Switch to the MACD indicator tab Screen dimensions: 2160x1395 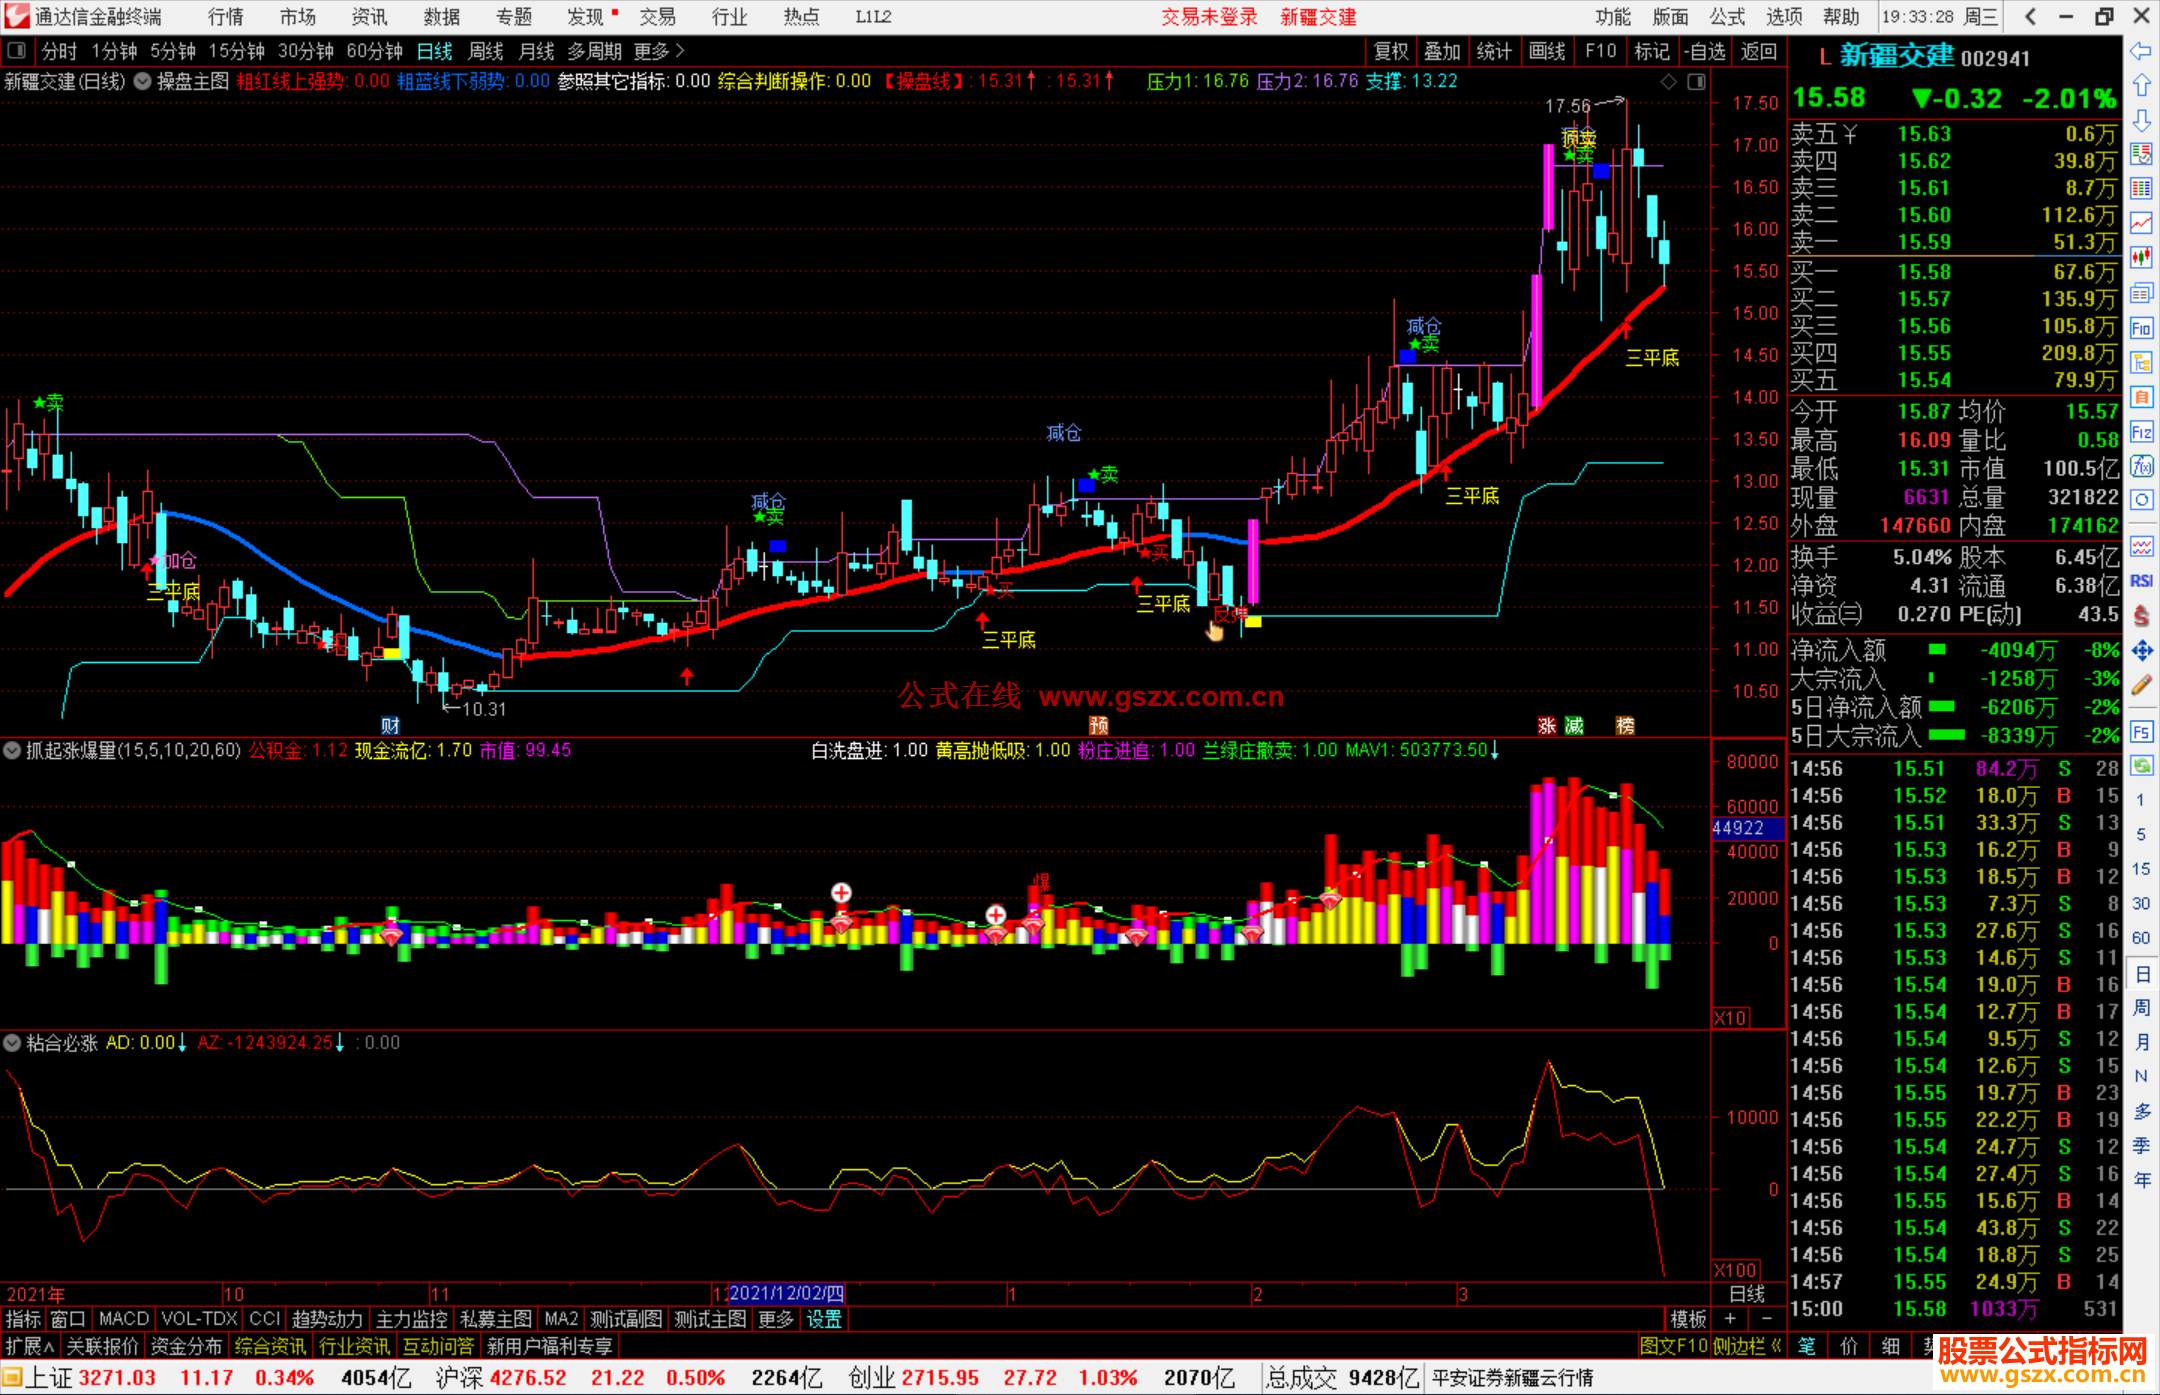tap(124, 1320)
